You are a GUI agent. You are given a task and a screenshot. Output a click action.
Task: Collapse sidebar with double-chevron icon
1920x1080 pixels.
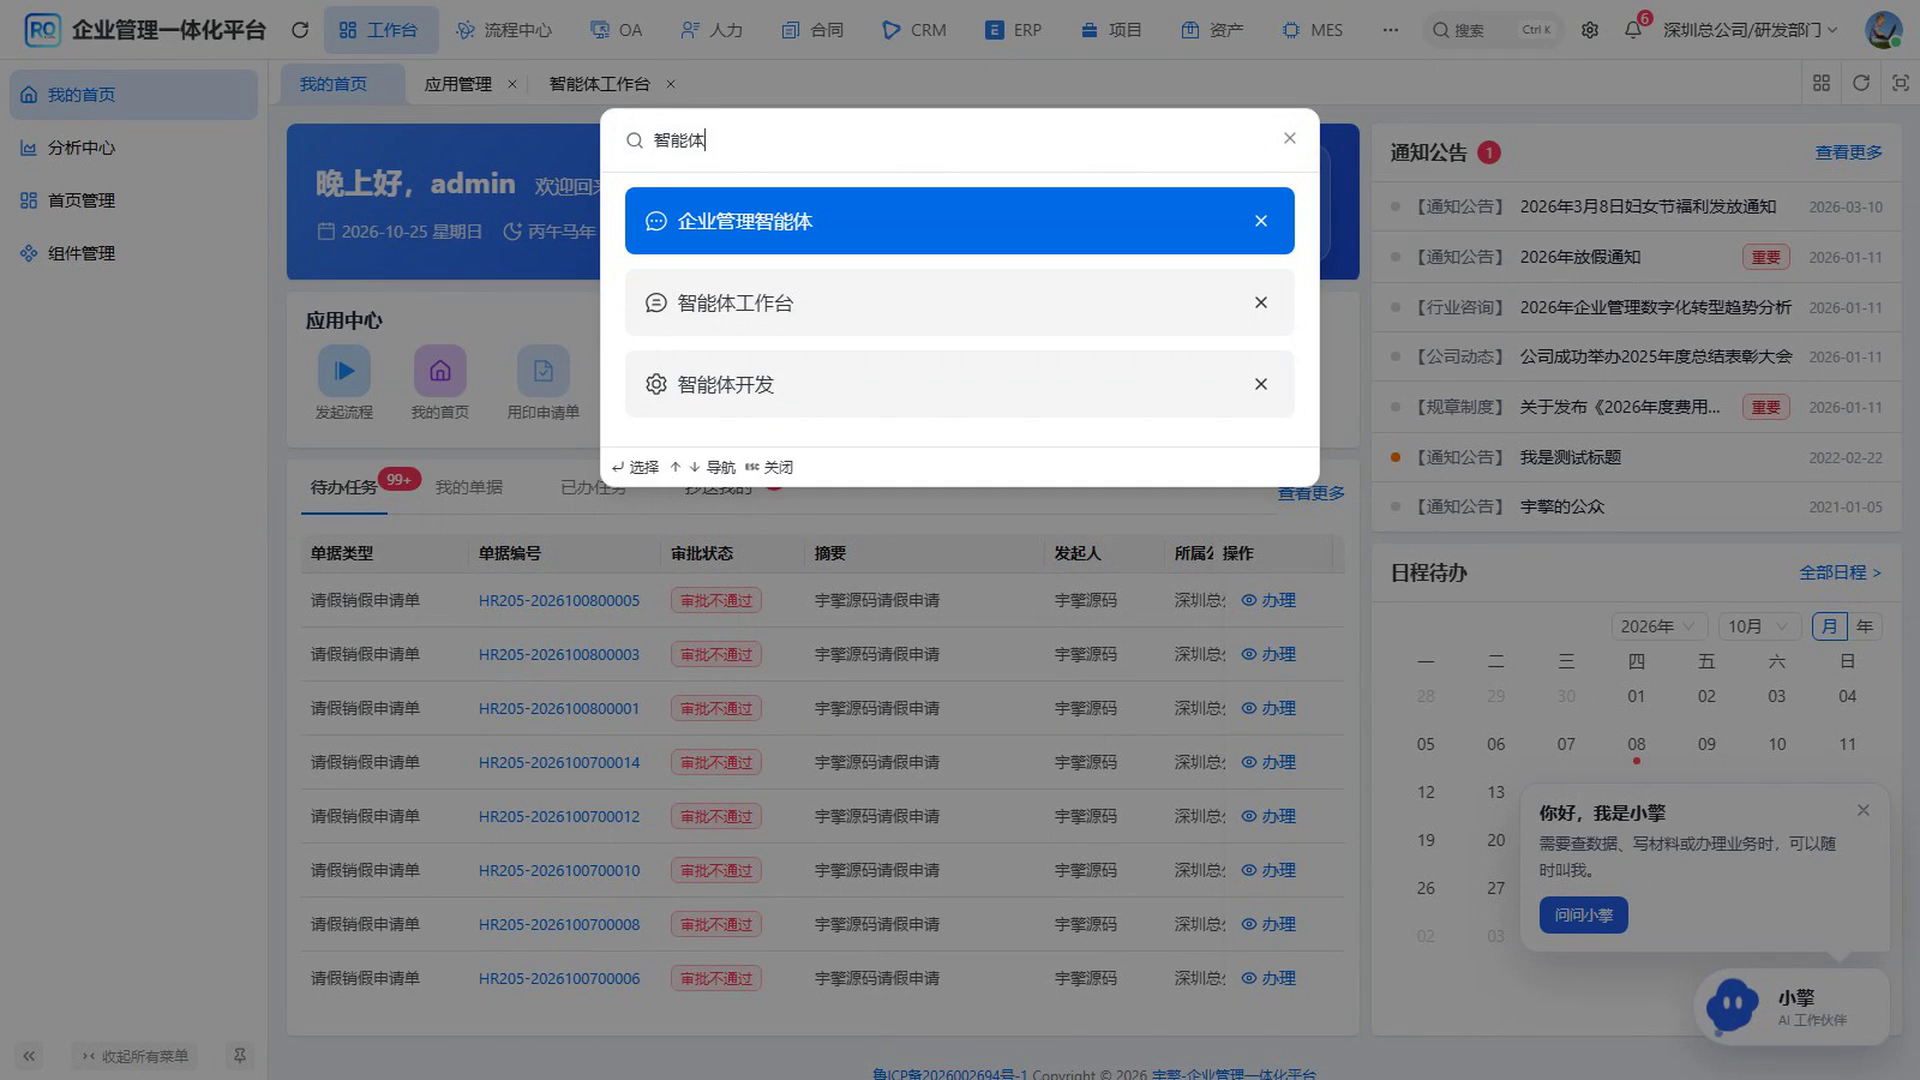(x=29, y=1056)
